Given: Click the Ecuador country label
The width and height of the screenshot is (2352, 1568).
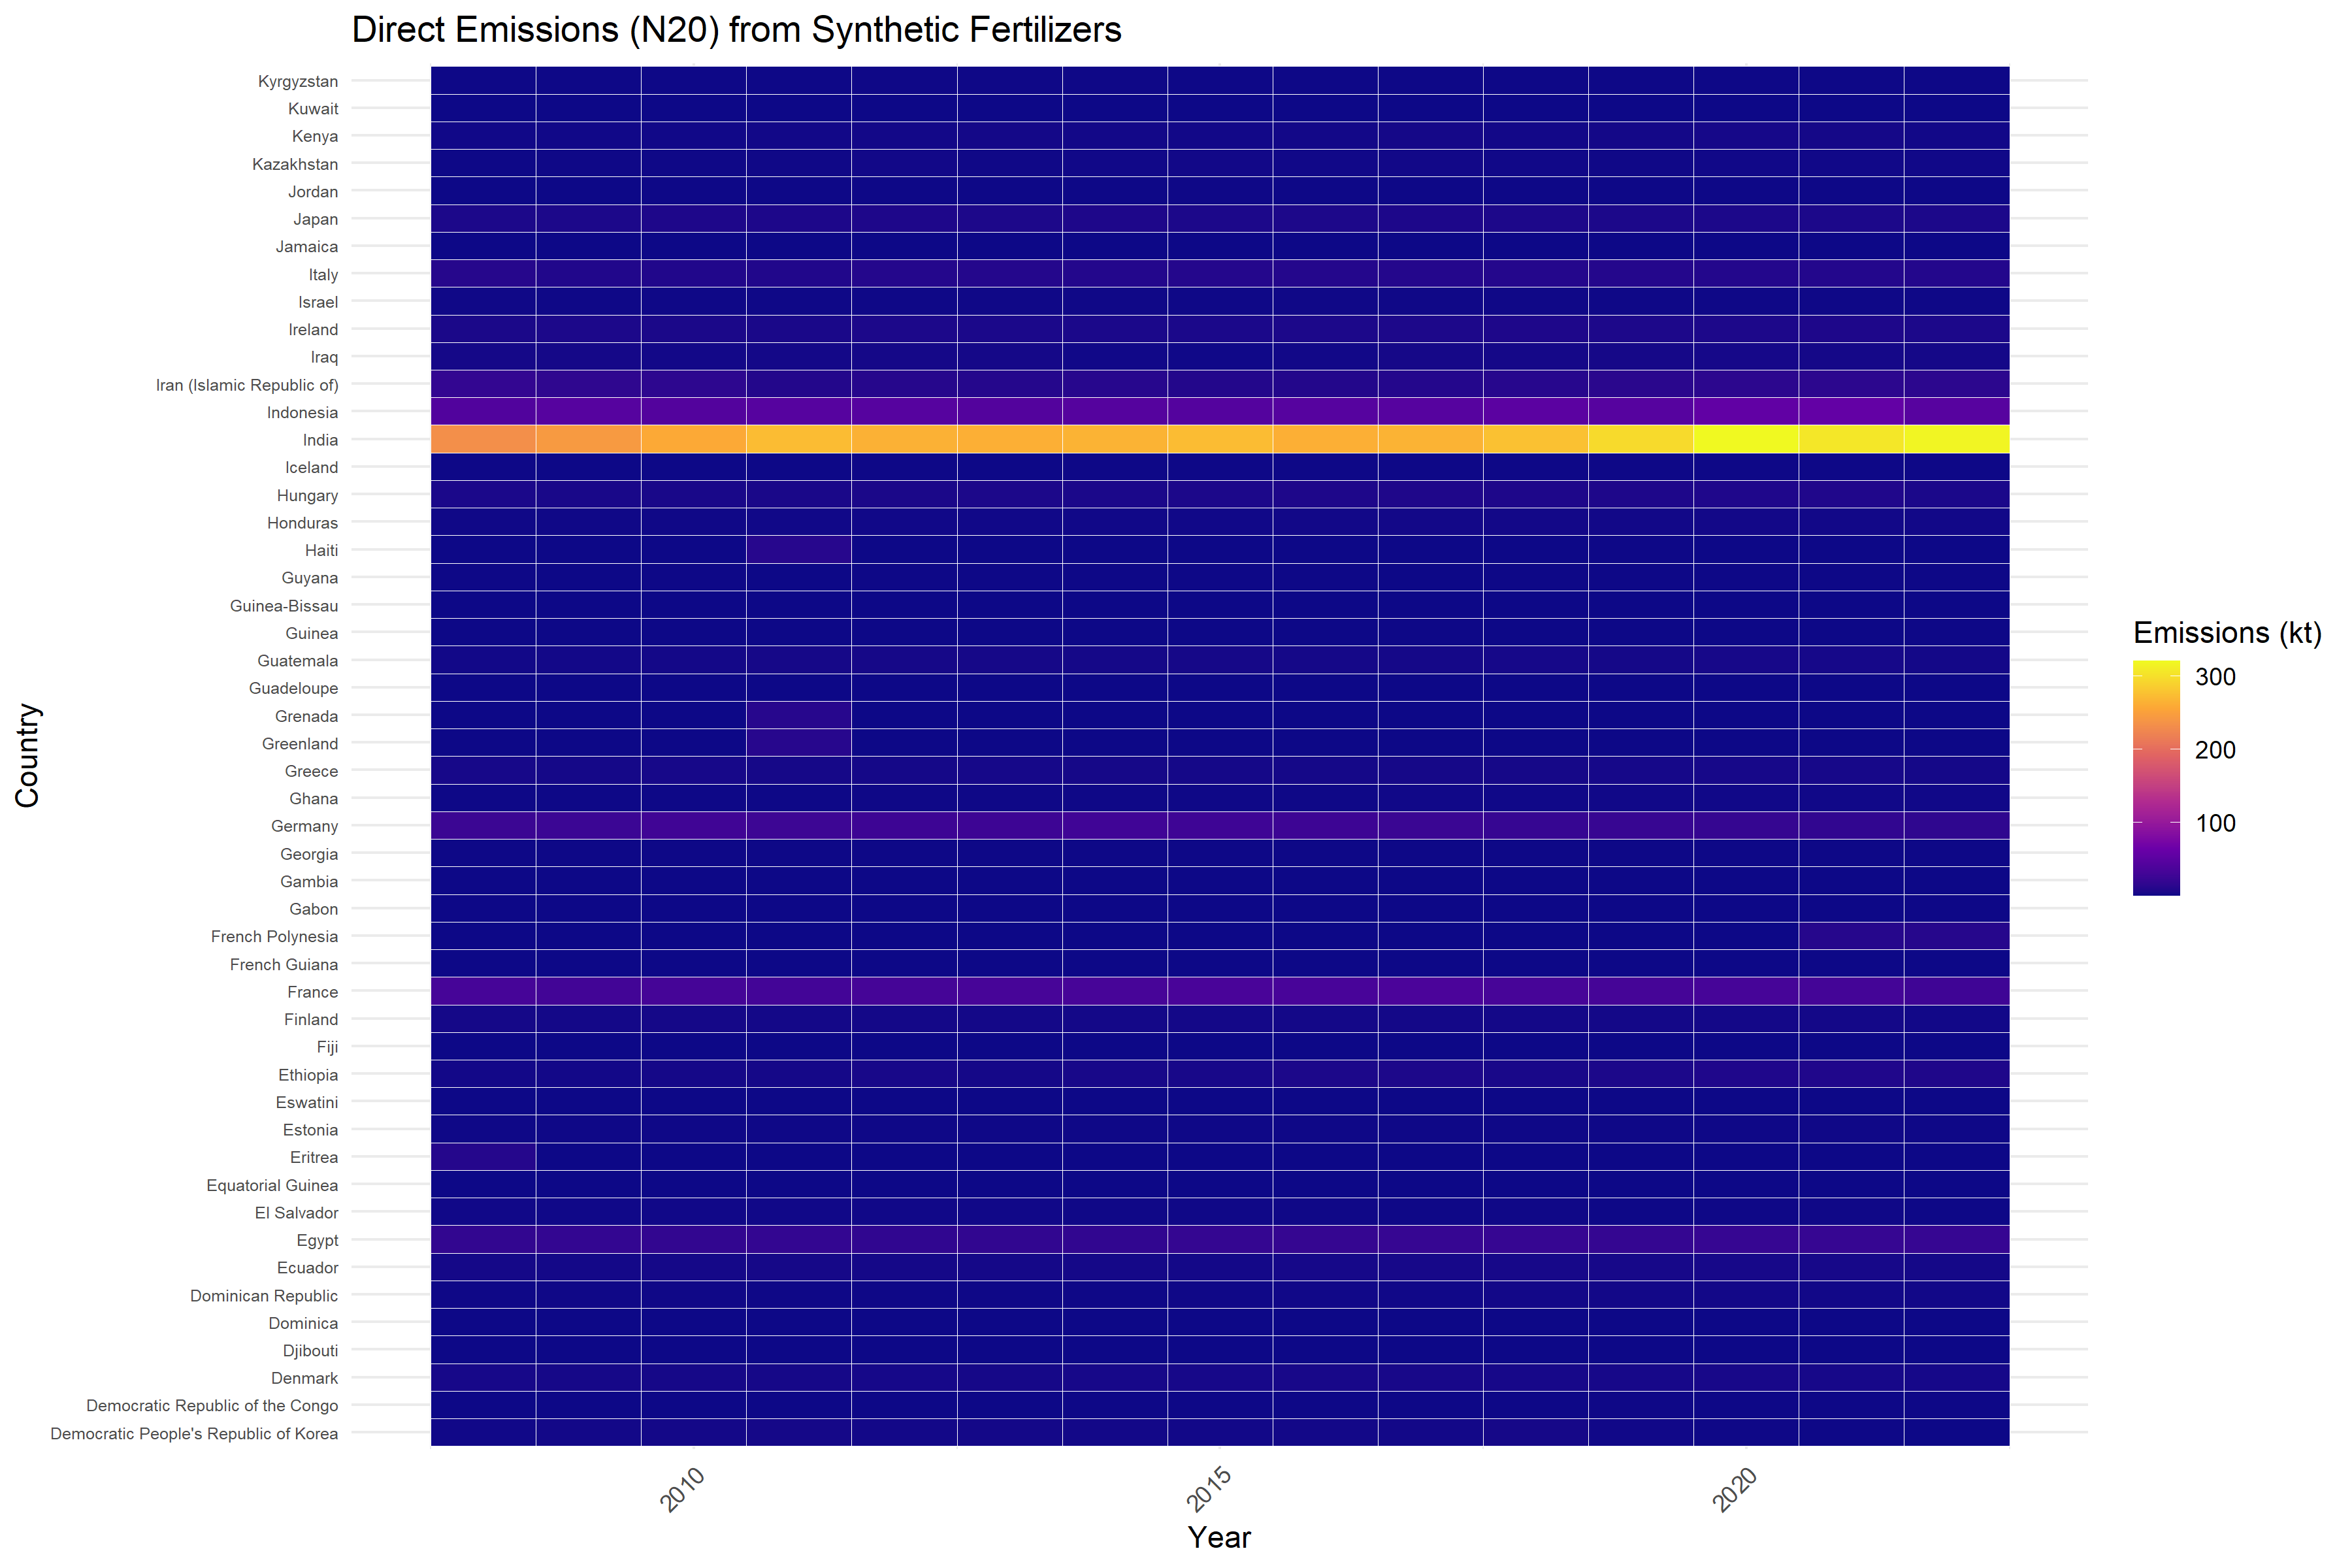Looking at the screenshot, I should (307, 1268).
